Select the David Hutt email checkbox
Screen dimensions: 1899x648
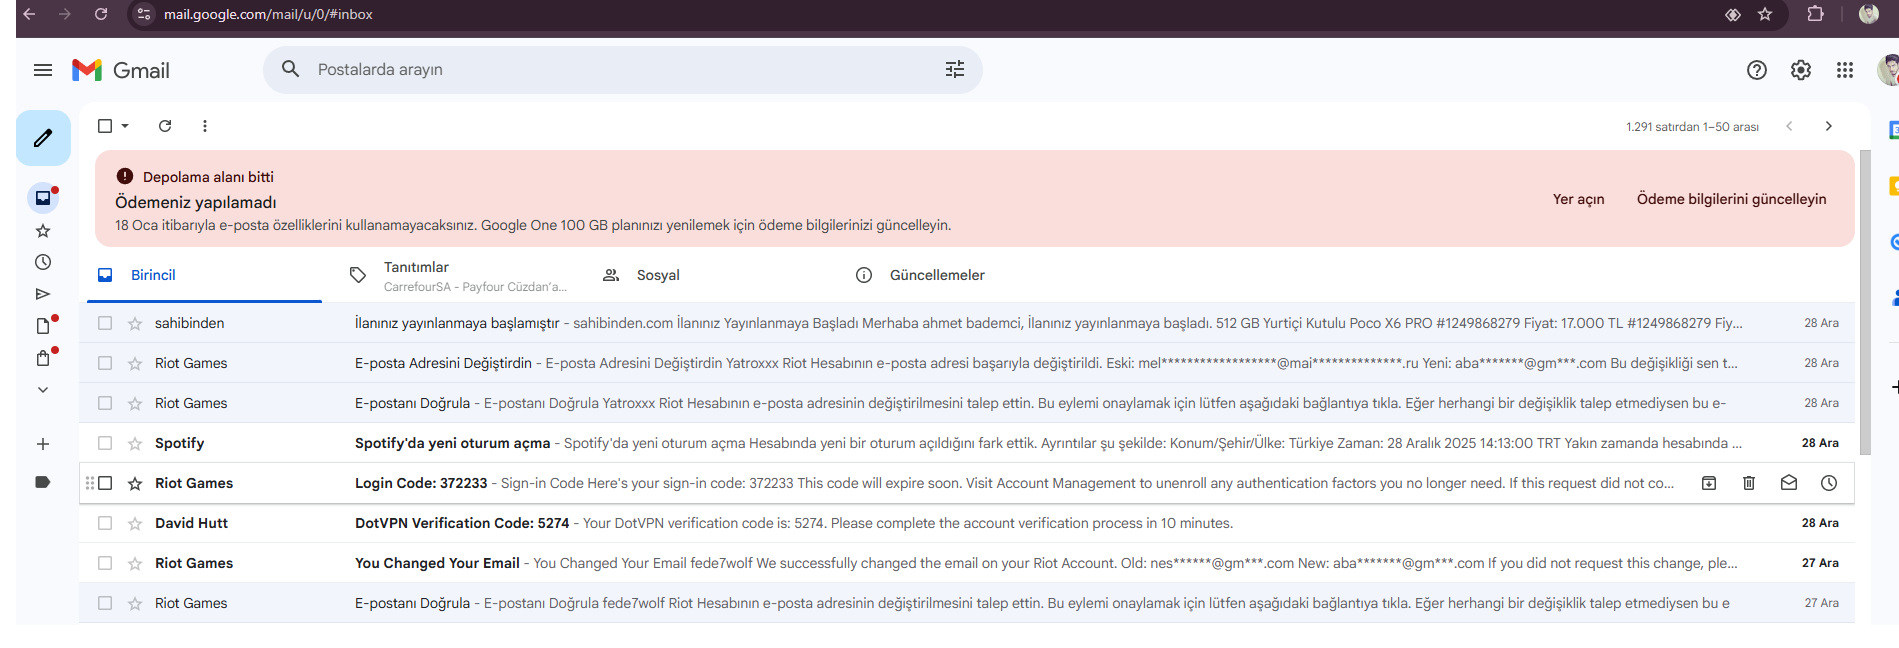[x=105, y=523]
